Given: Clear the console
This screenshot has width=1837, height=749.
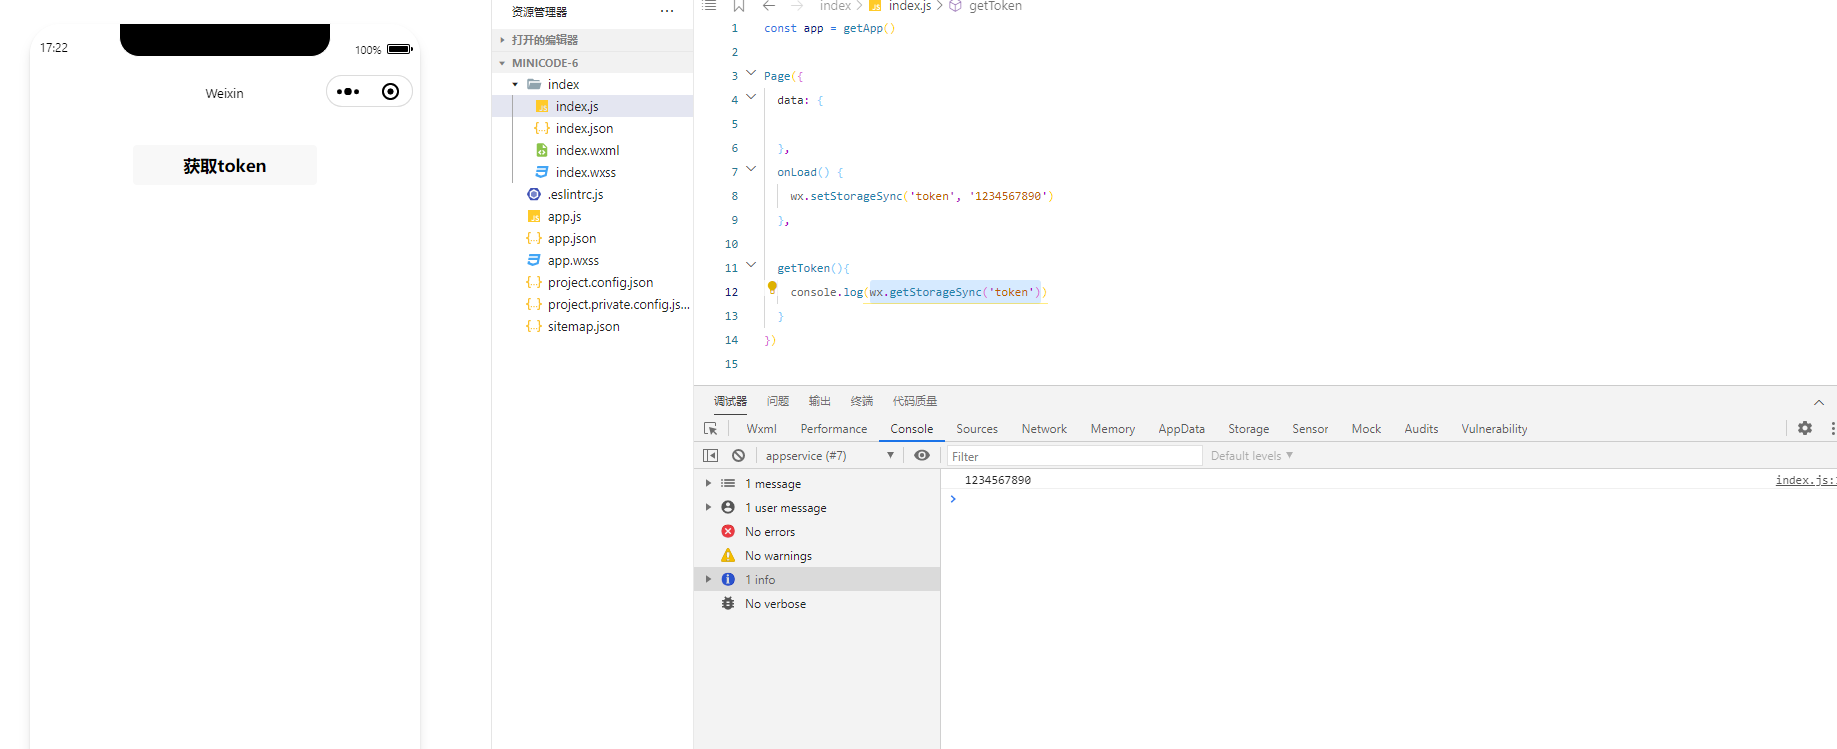Looking at the screenshot, I should (x=738, y=455).
